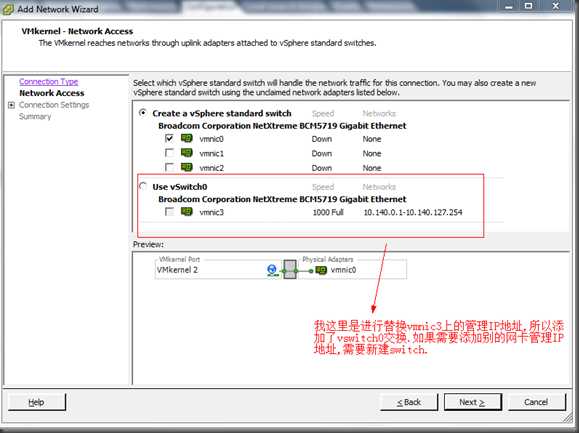
Task: Click the vmnic3 adapter name
Action: (212, 212)
